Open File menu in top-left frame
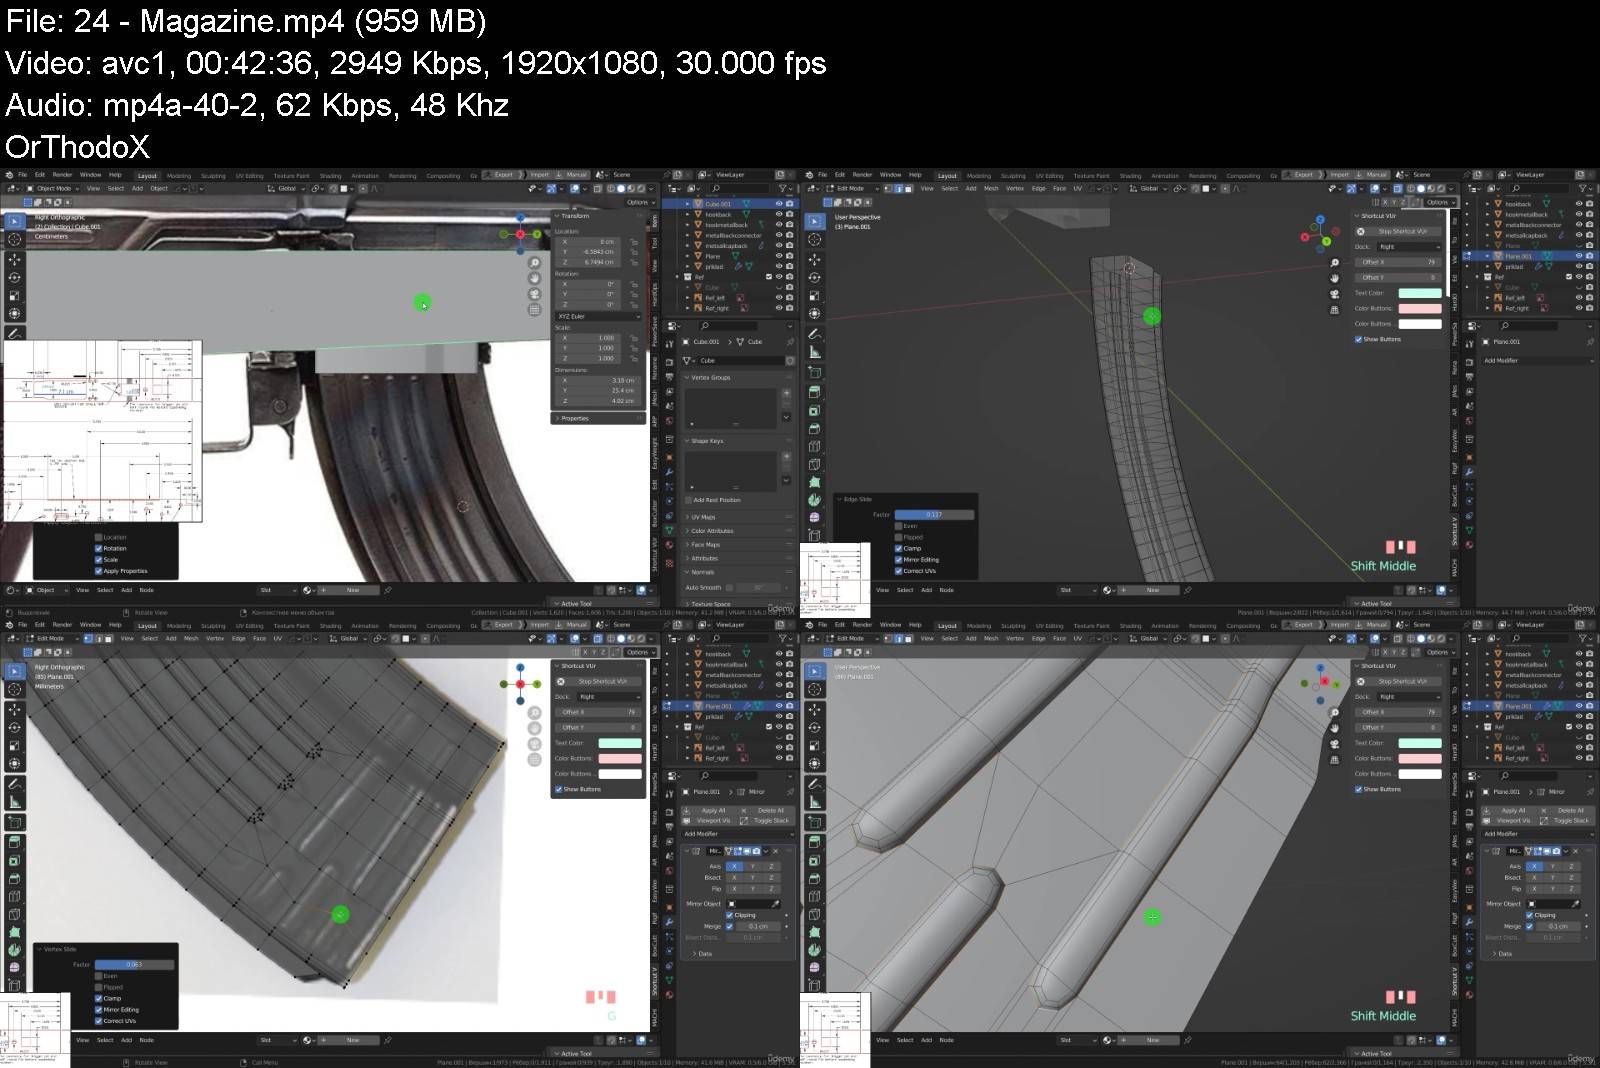The image size is (1600, 1068). [23, 175]
